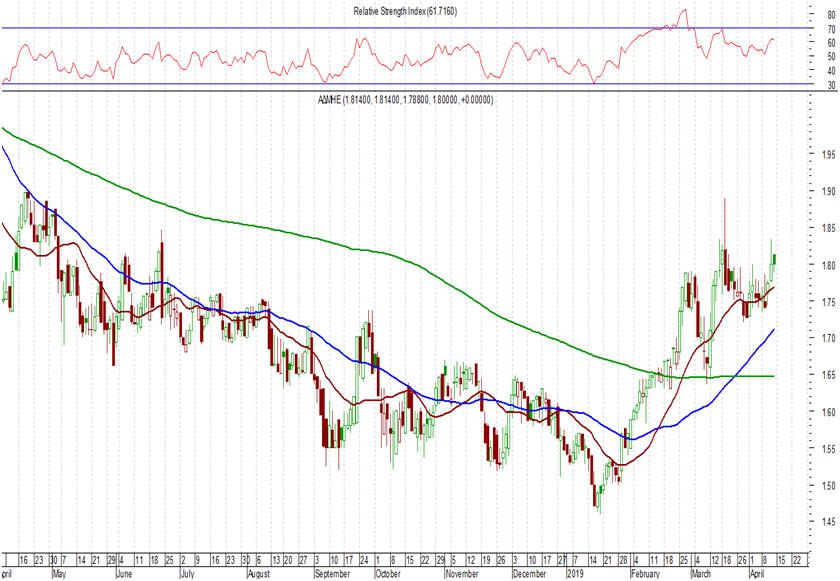Click the RSI peak above 80 in late February
This screenshot has width=840, height=581.
coord(683,11)
